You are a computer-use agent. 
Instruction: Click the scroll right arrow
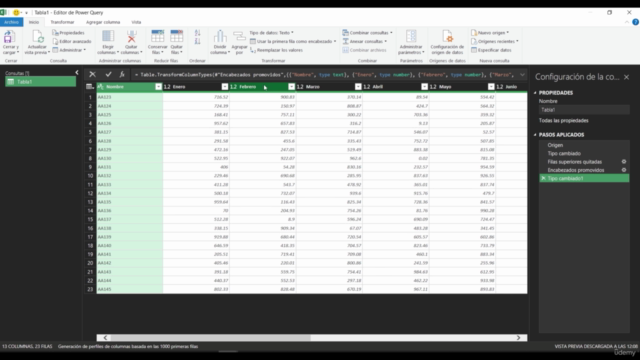[519, 338]
